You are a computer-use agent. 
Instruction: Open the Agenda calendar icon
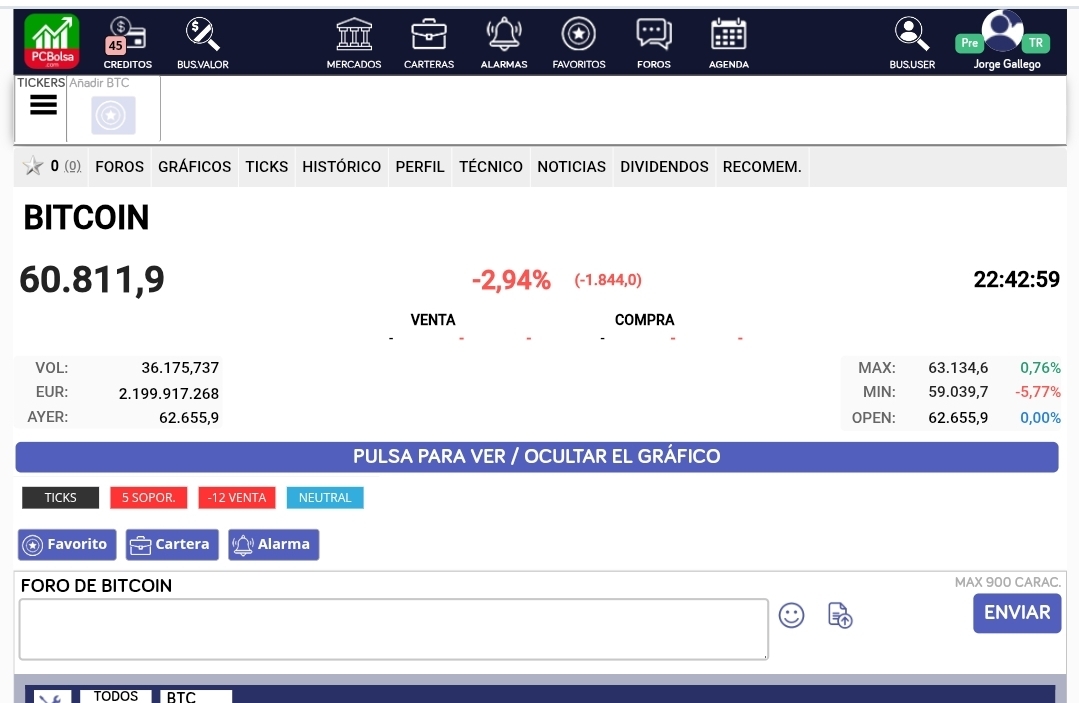[x=729, y=34]
